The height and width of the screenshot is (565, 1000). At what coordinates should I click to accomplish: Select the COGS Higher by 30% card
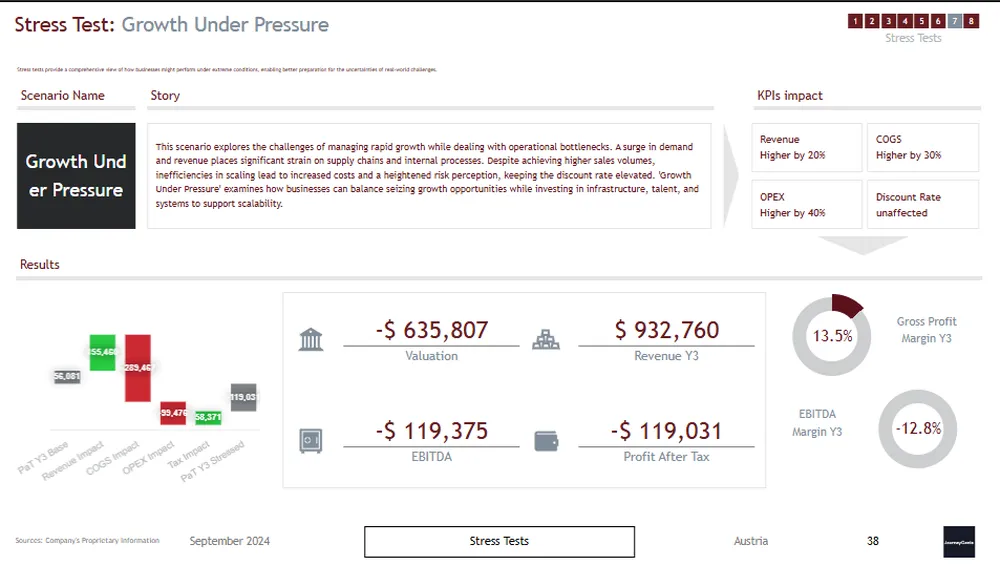click(x=922, y=148)
